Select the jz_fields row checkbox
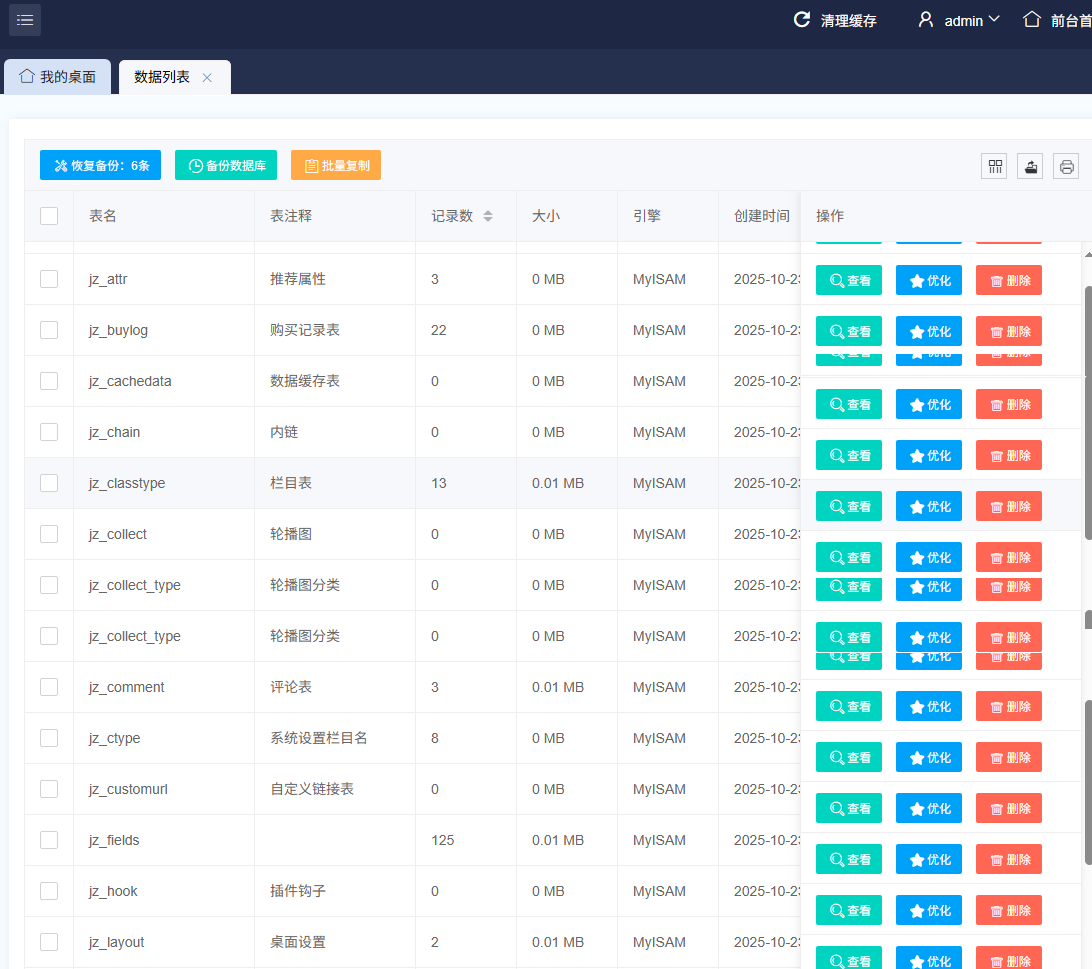The image size is (1092, 969). (49, 840)
